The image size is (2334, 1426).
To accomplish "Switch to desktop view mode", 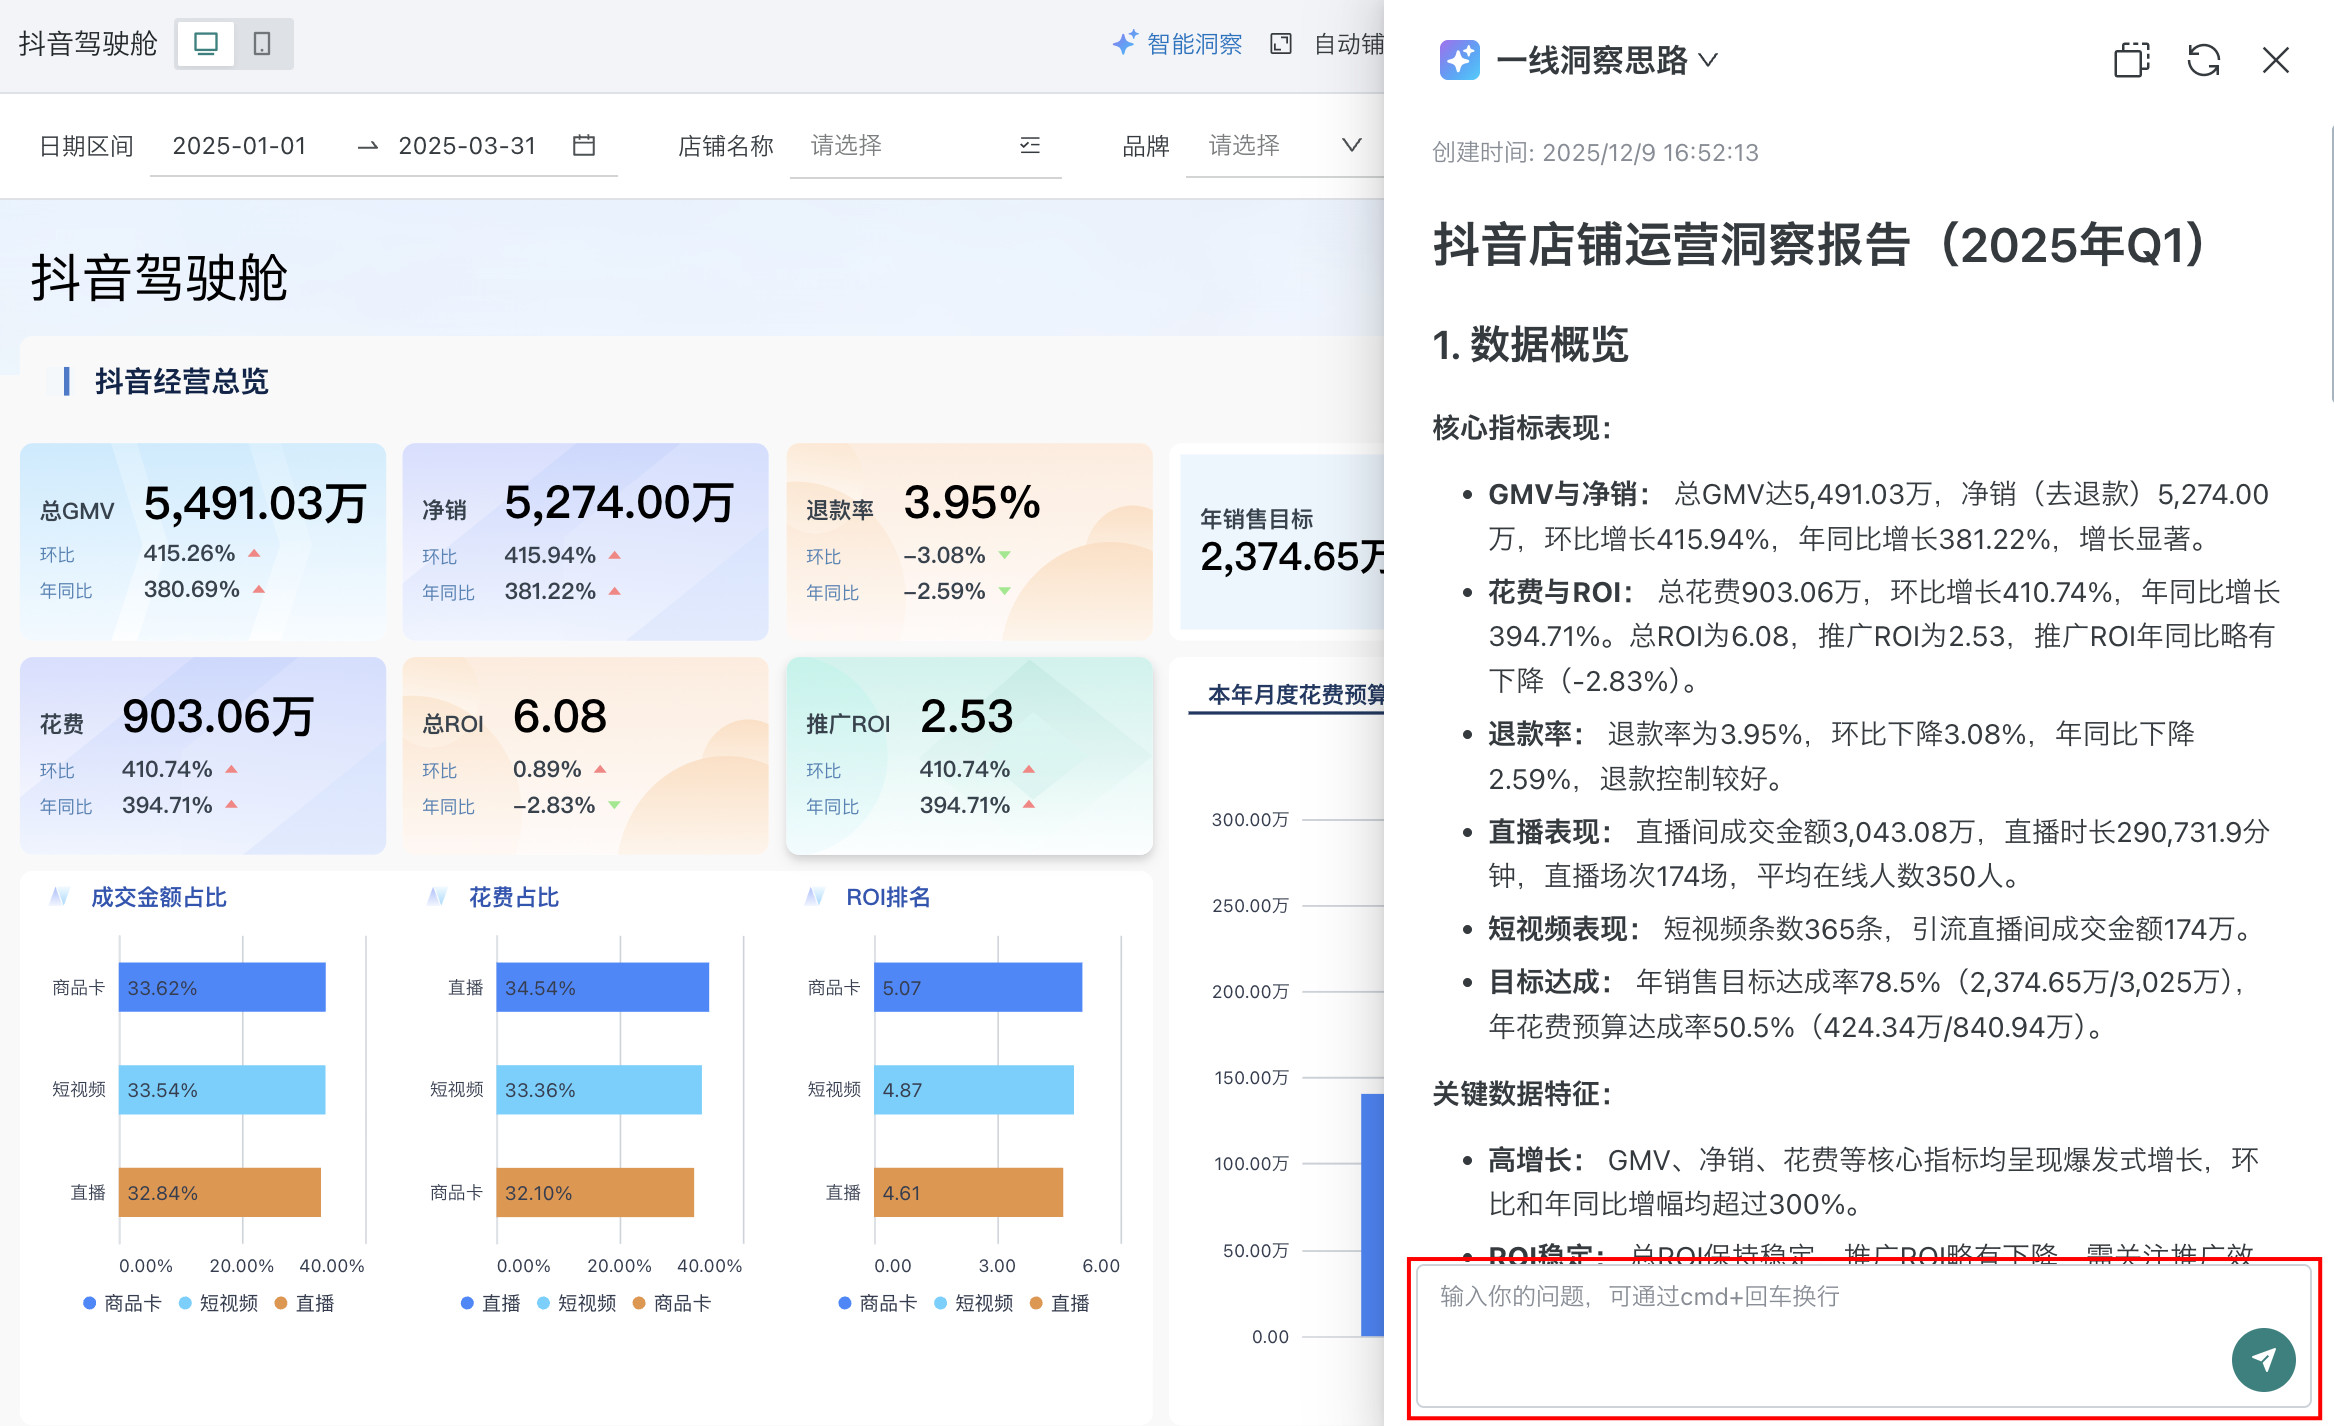I will (x=206, y=44).
